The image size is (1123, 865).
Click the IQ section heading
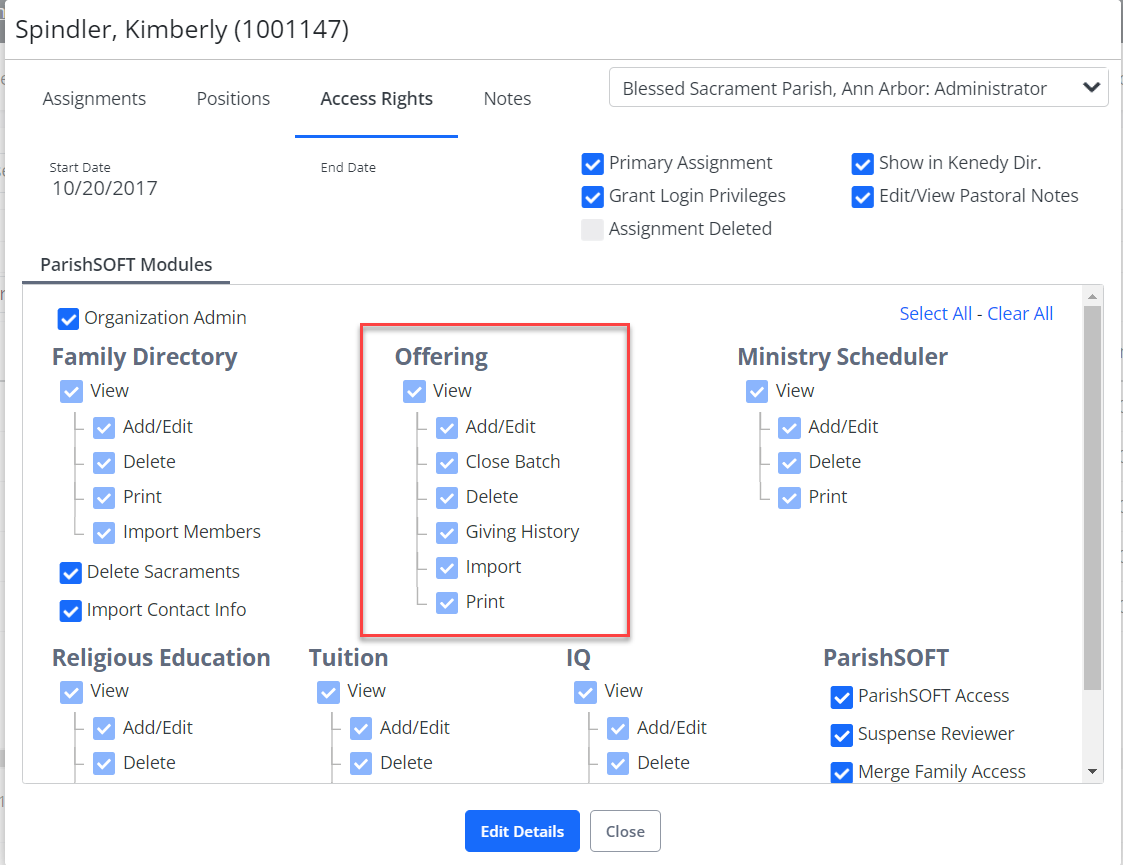coord(578,657)
